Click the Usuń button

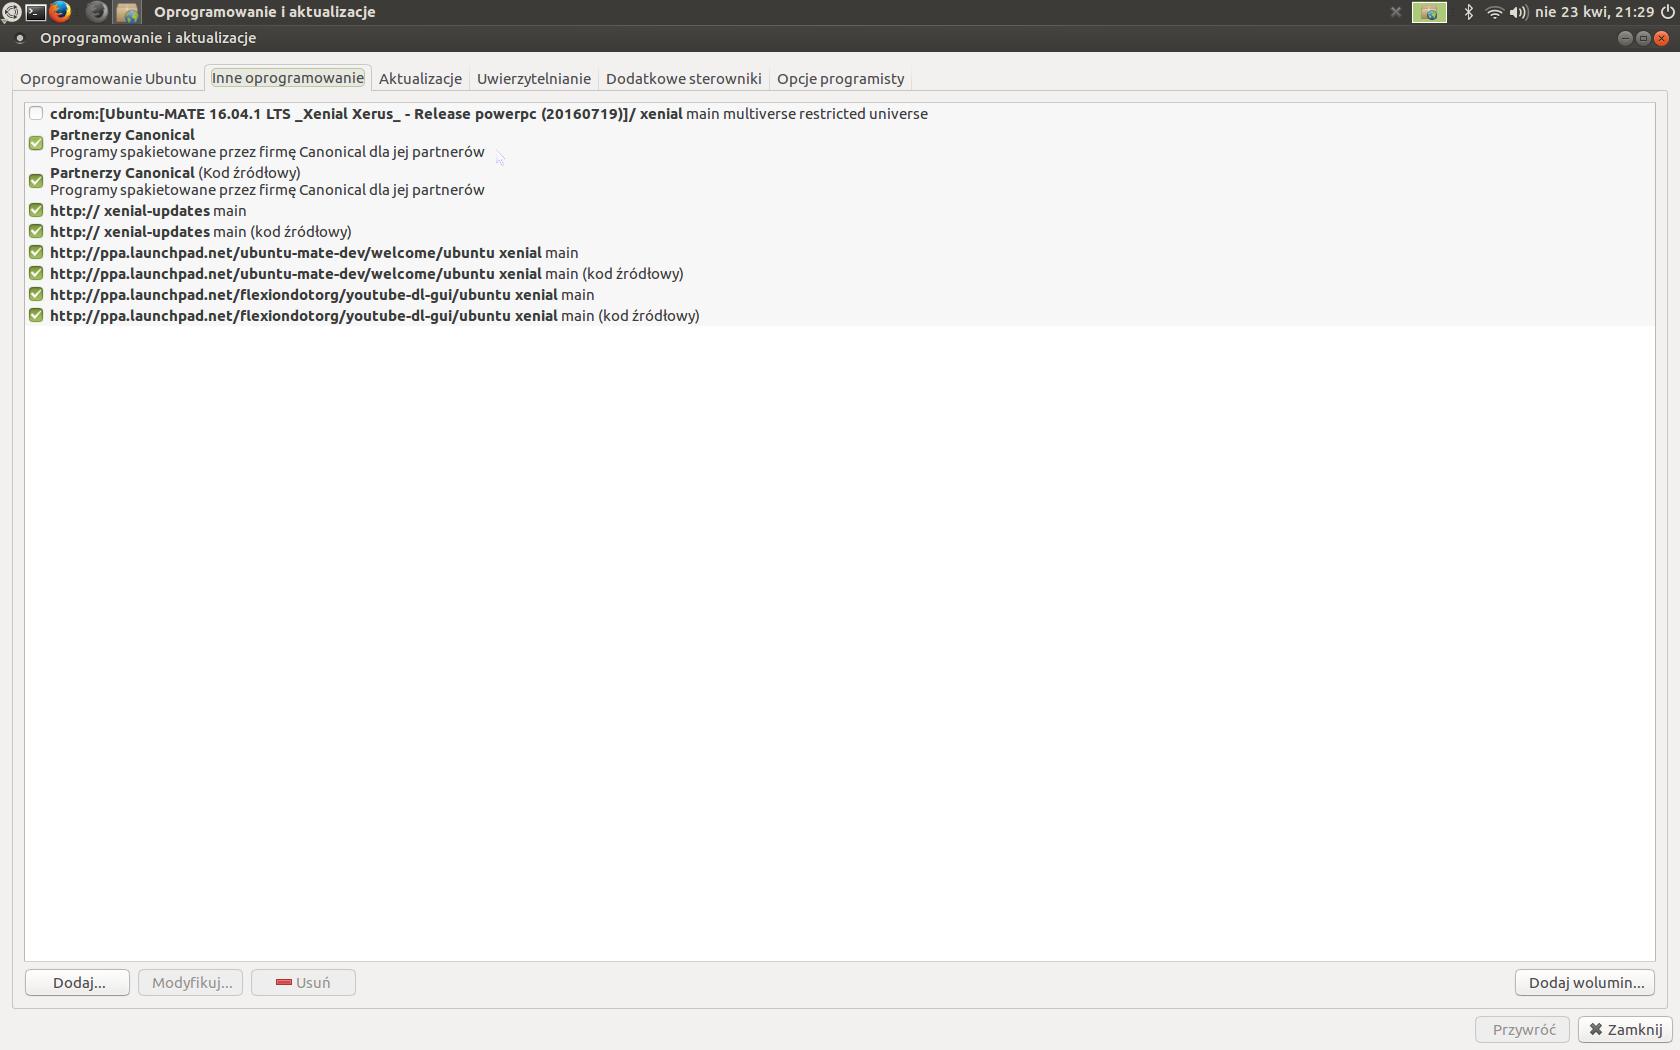pyautogui.click(x=304, y=983)
